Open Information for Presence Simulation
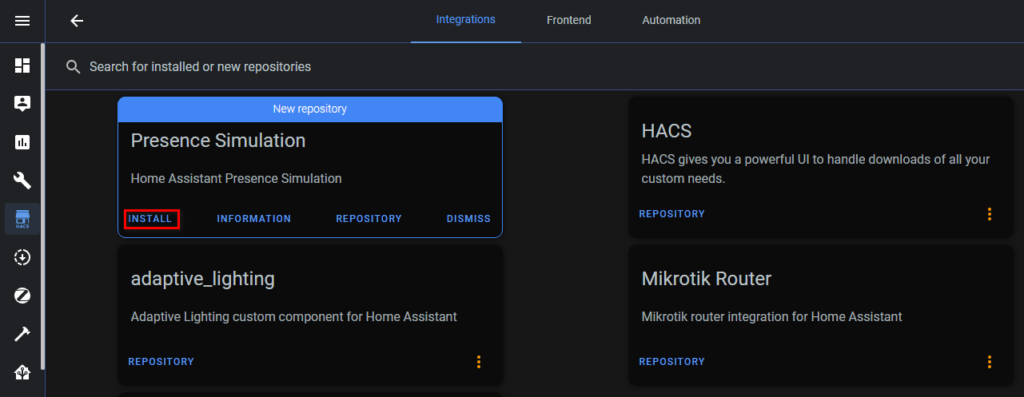 [x=254, y=219]
